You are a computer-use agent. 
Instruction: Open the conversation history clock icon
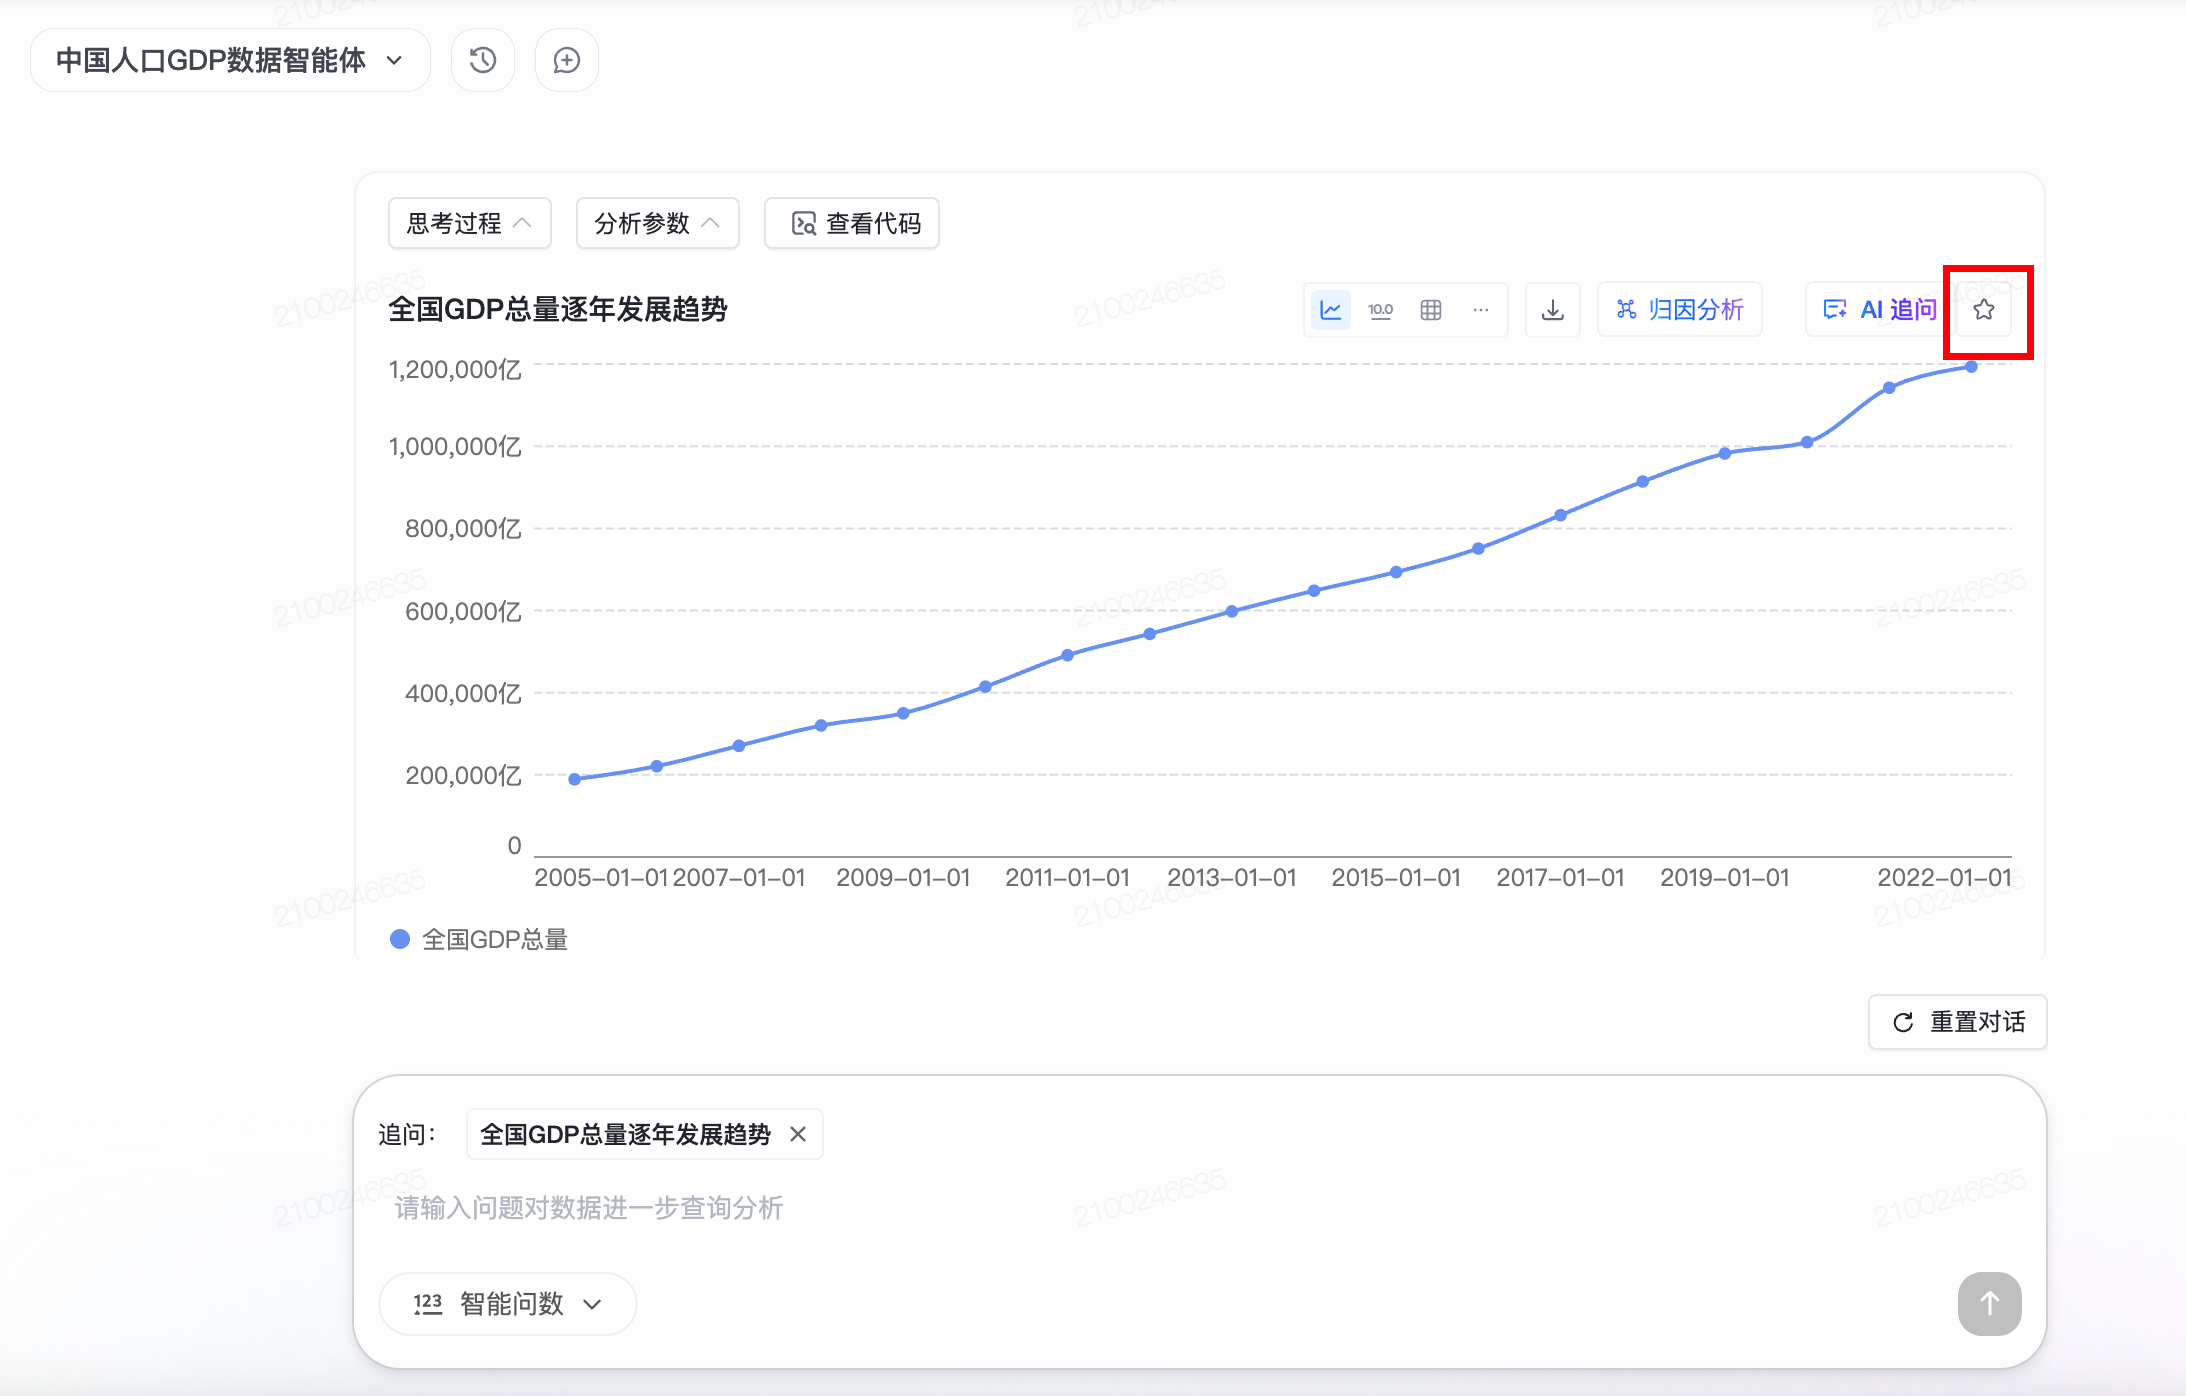pos(483,60)
